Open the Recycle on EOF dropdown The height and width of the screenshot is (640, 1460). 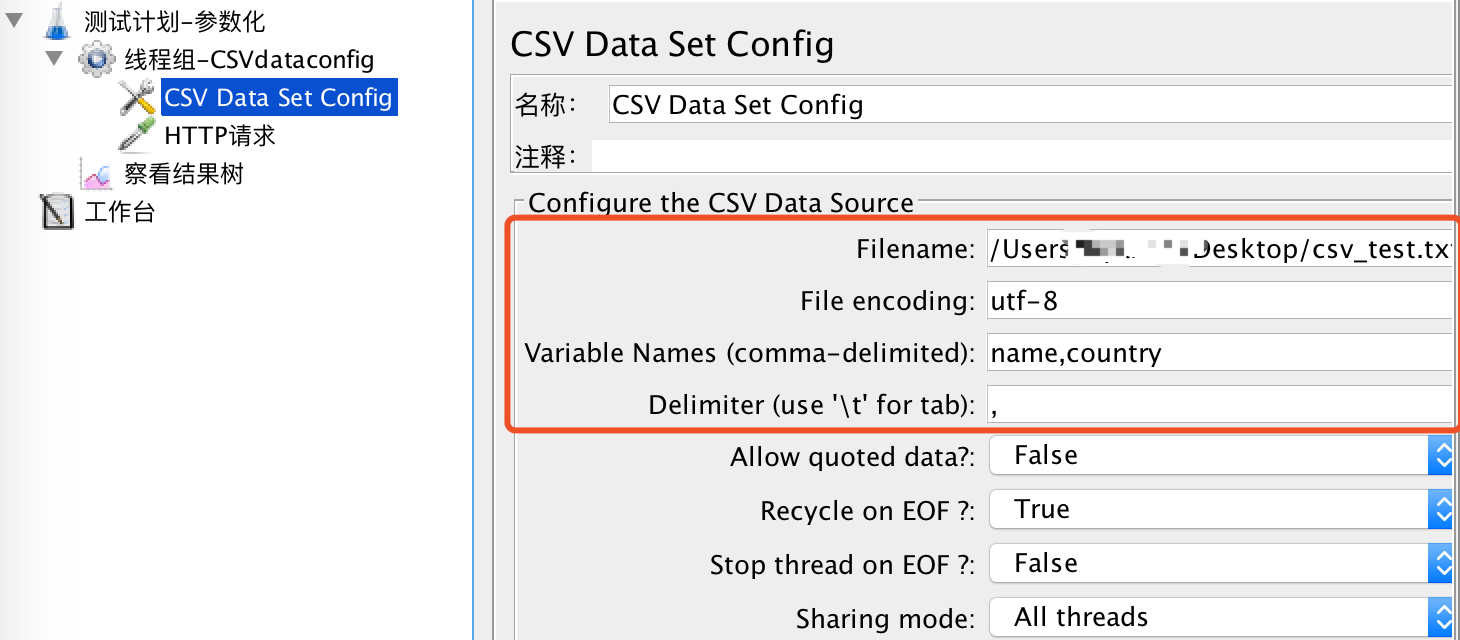coord(1220,510)
